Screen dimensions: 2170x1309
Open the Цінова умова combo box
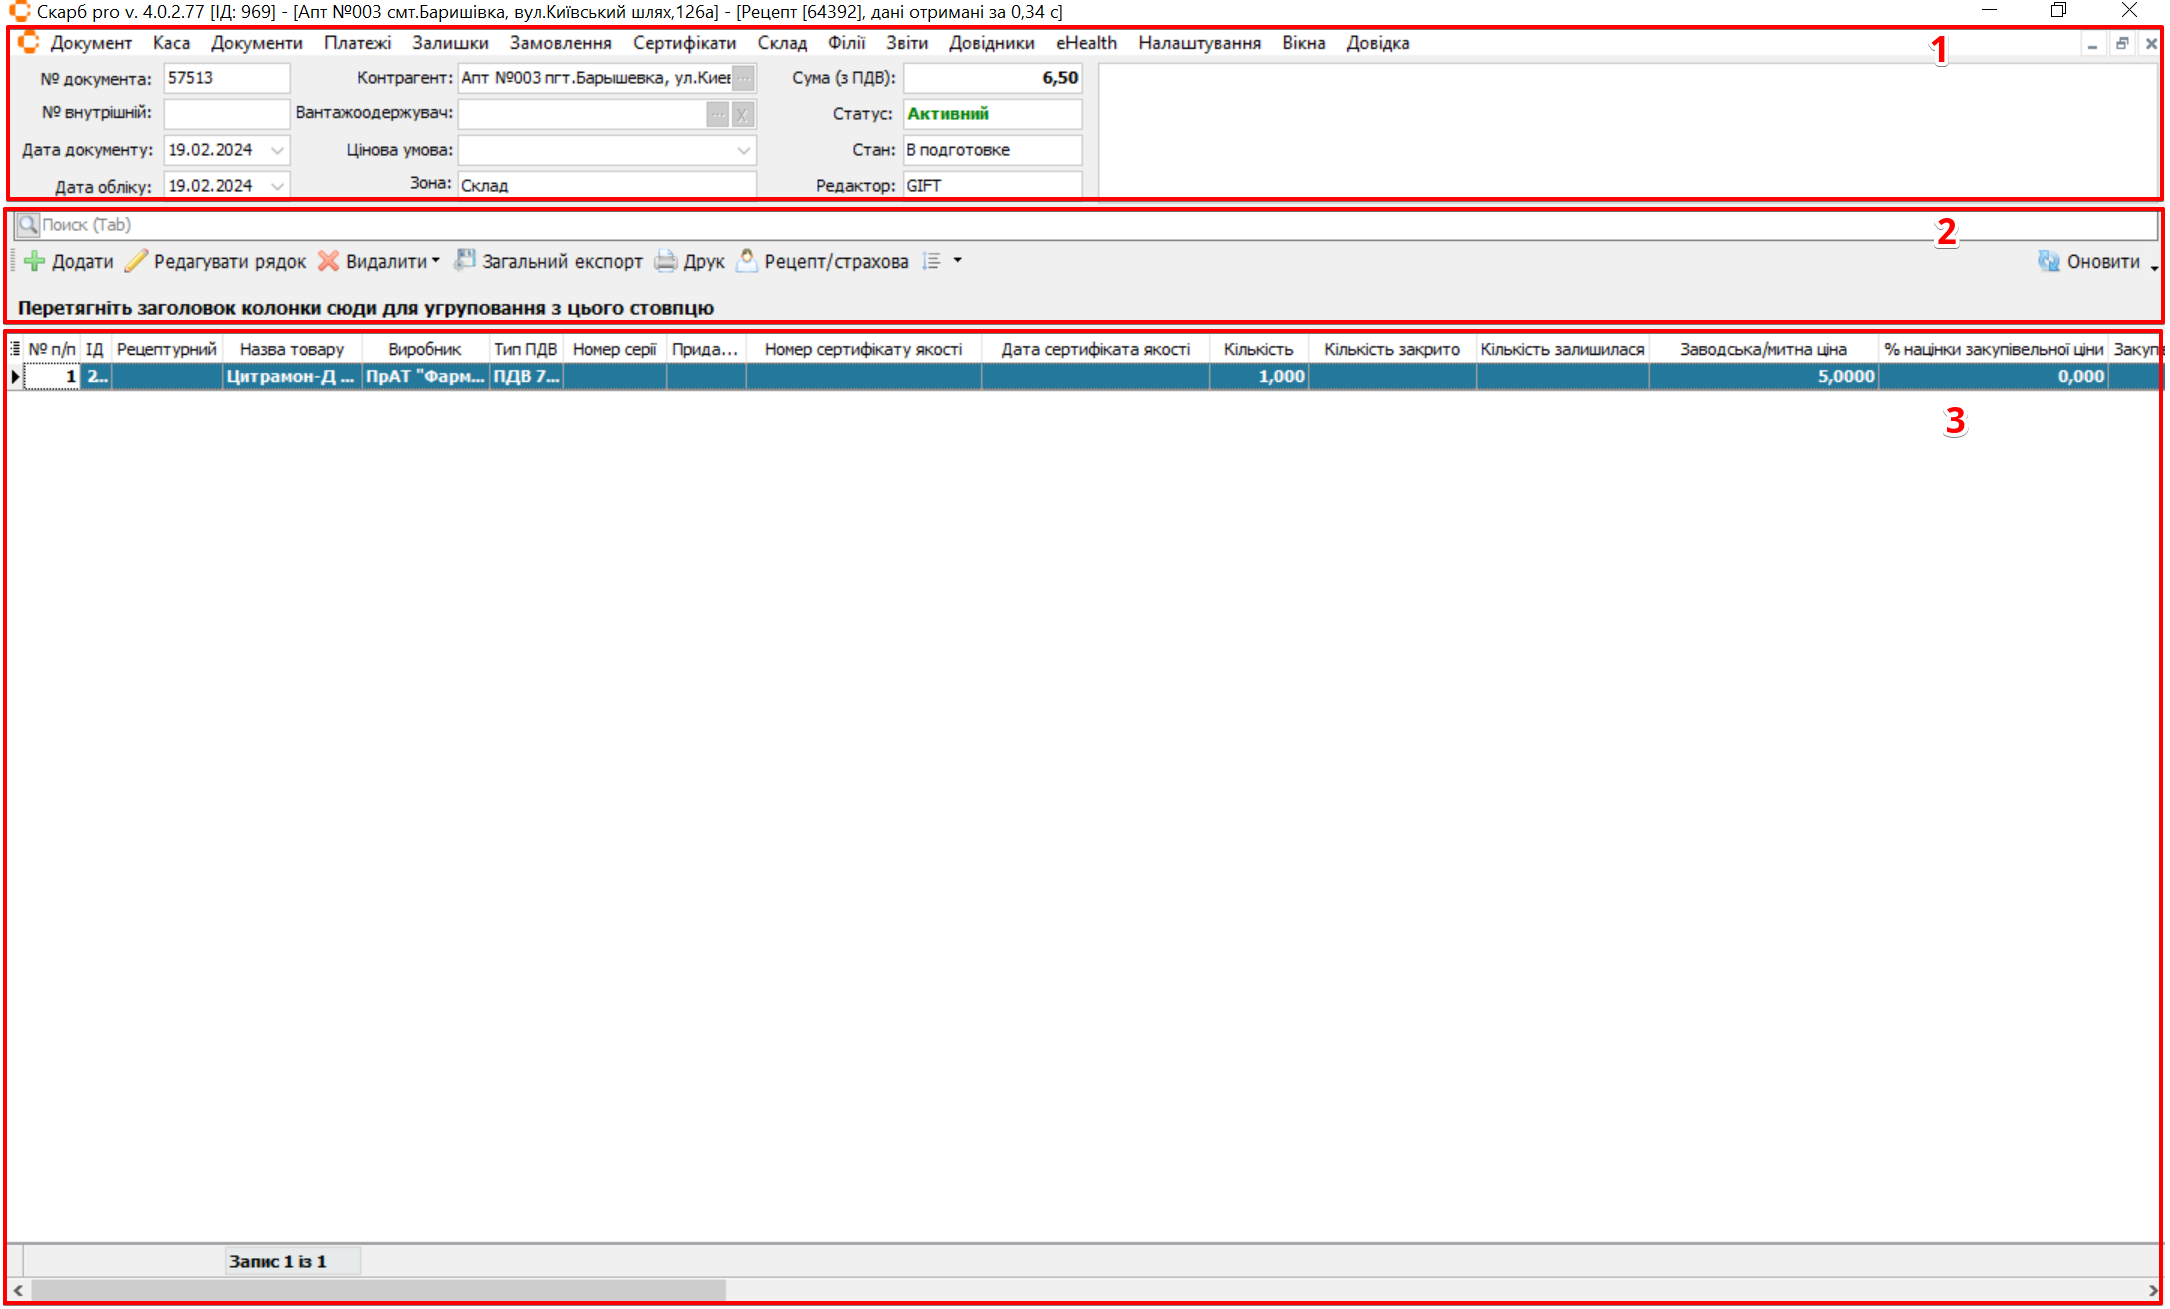click(x=743, y=150)
